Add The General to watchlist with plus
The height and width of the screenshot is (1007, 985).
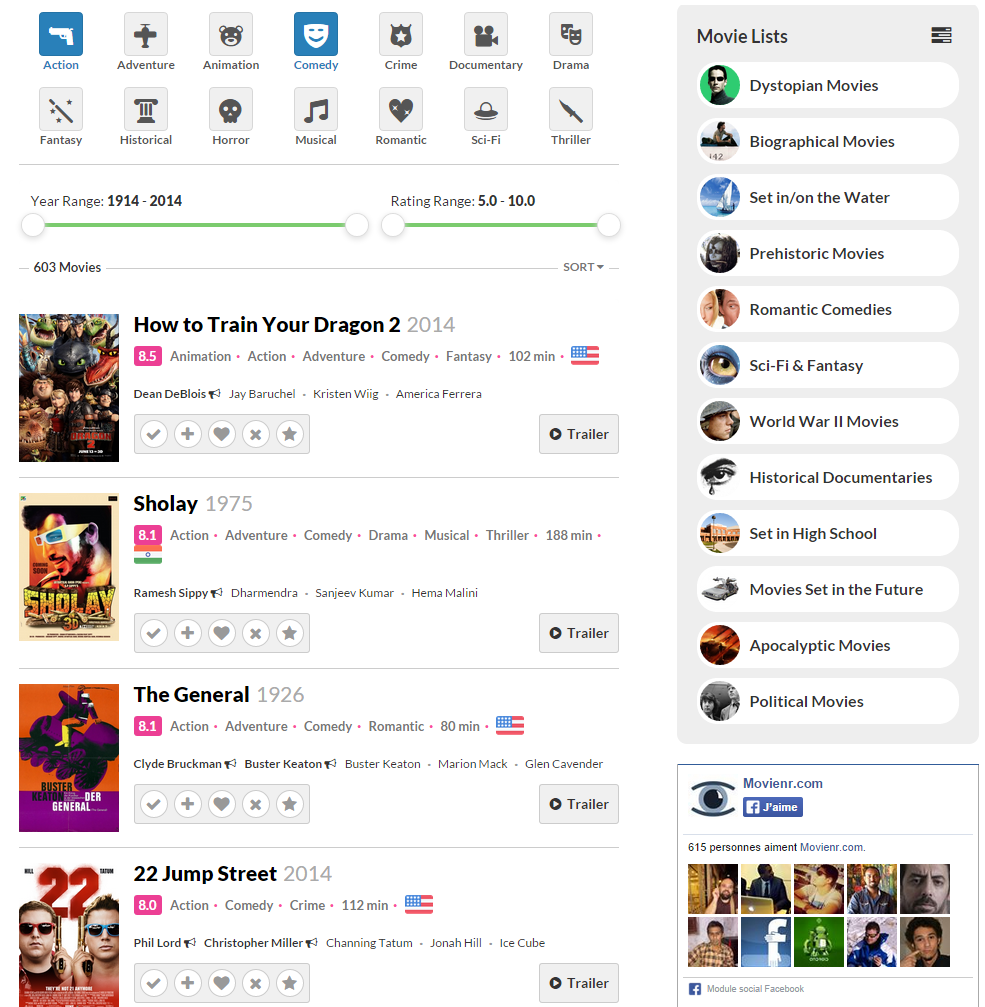[188, 804]
